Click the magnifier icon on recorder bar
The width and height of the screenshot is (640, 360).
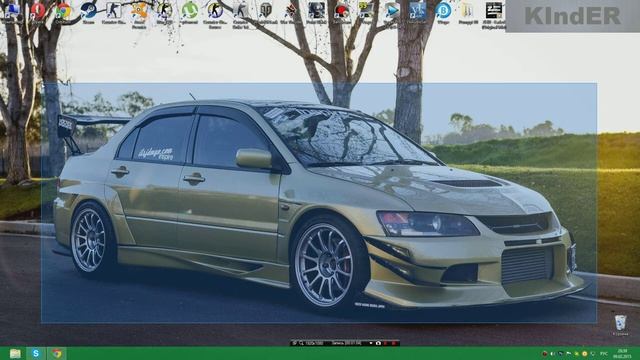click(x=301, y=343)
